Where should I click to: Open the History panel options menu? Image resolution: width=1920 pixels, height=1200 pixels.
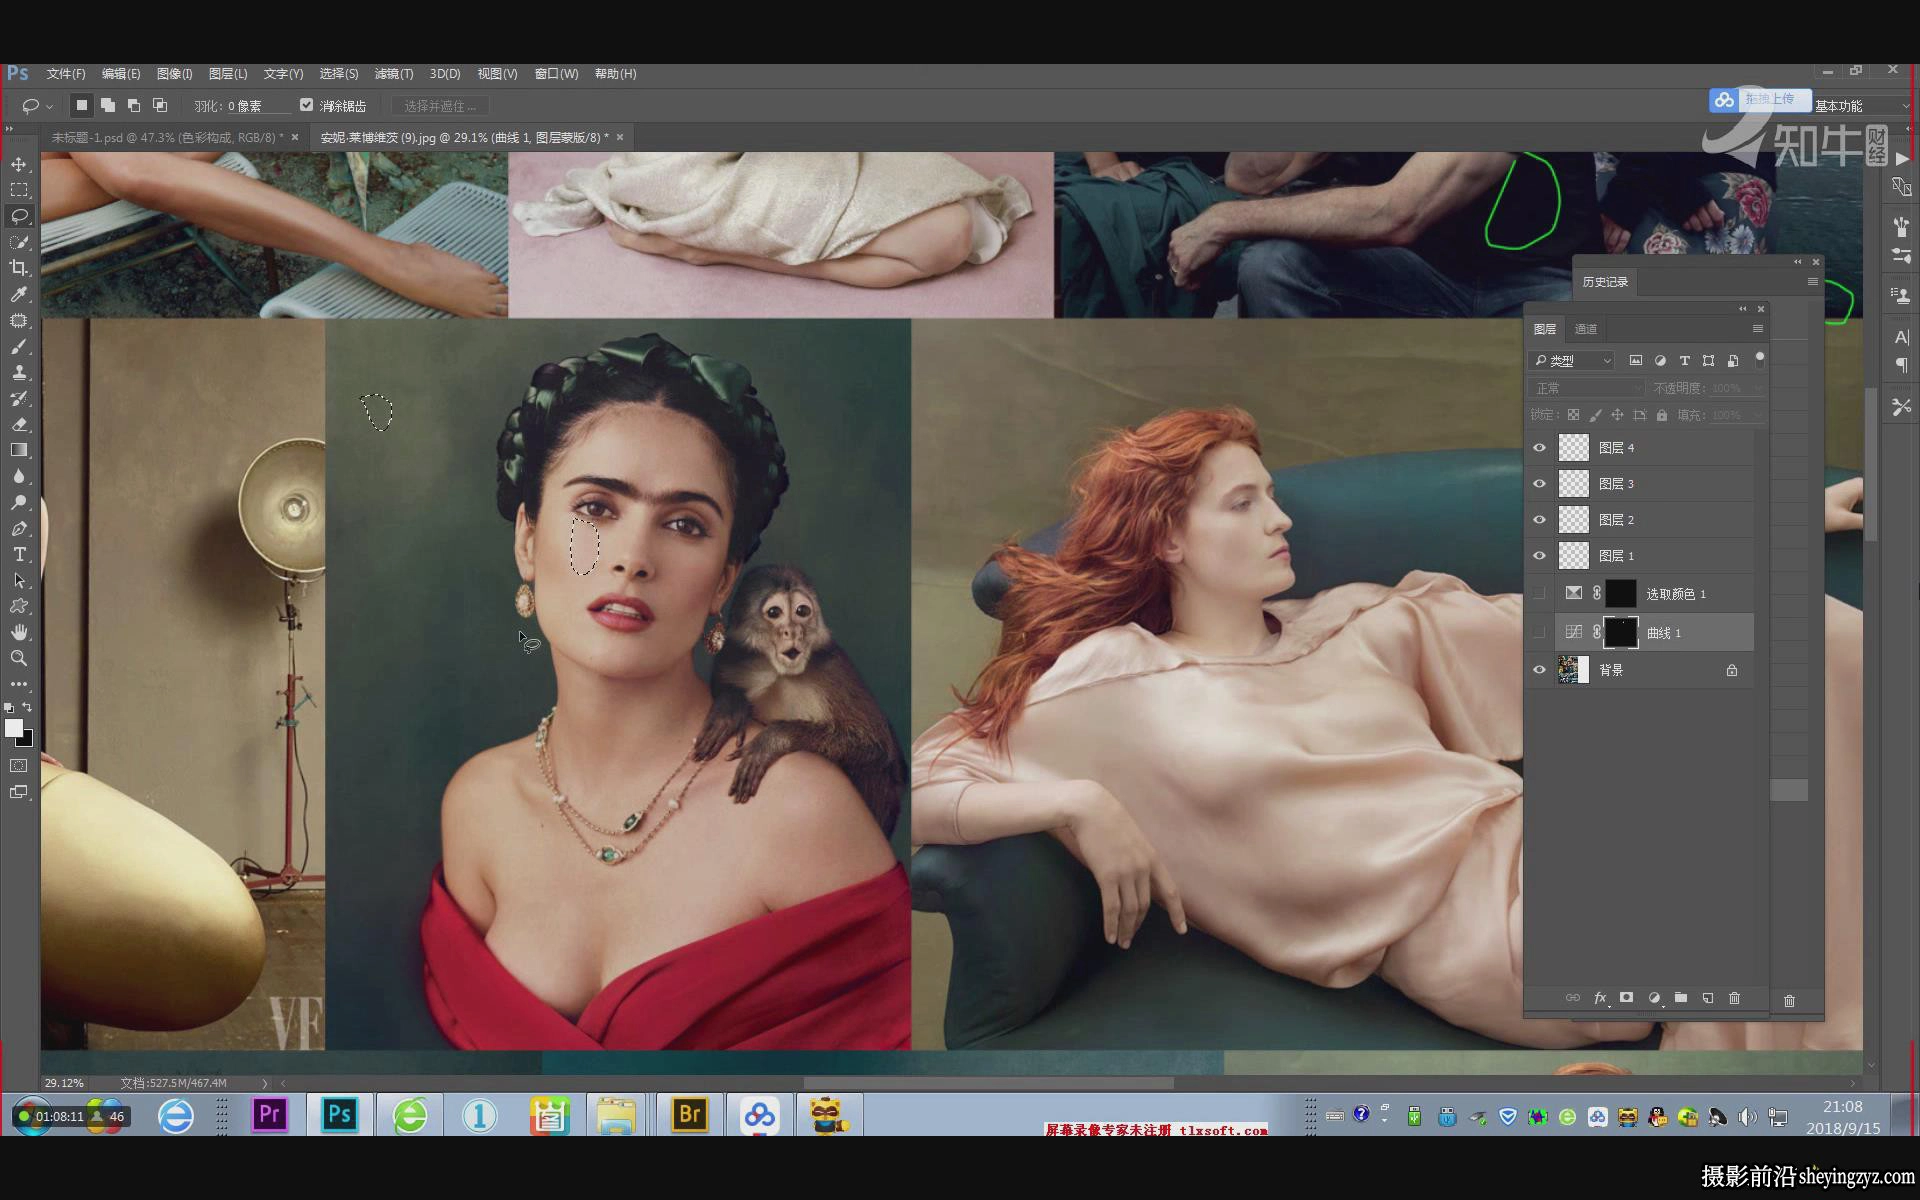[1812, 282]
